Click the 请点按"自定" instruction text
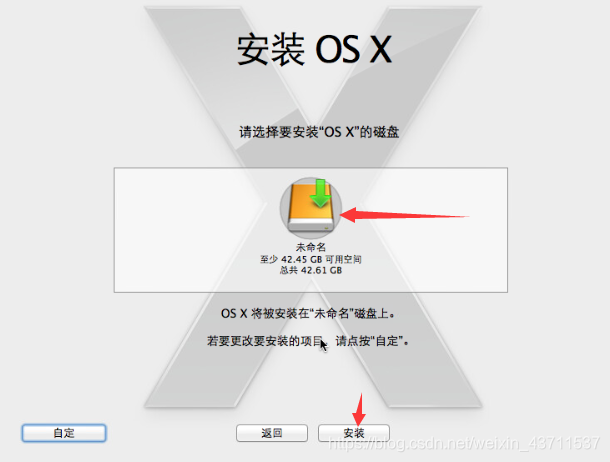Viewport: 610px width, 462px height. [372, 341]
